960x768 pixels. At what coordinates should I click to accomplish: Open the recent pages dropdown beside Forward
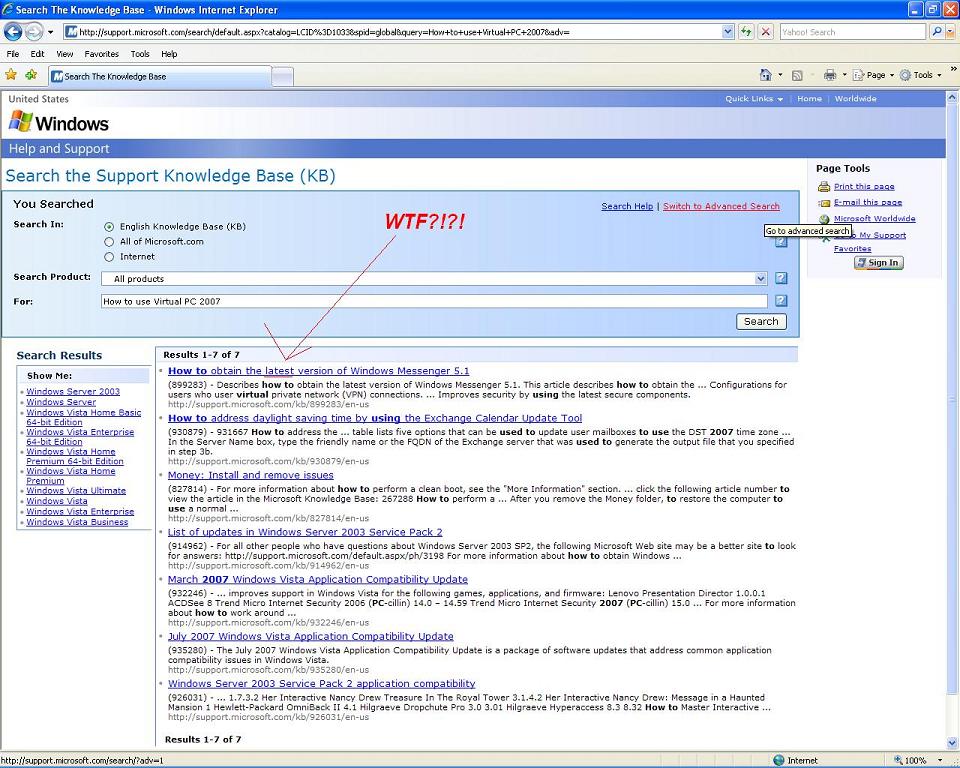(50, 32)
